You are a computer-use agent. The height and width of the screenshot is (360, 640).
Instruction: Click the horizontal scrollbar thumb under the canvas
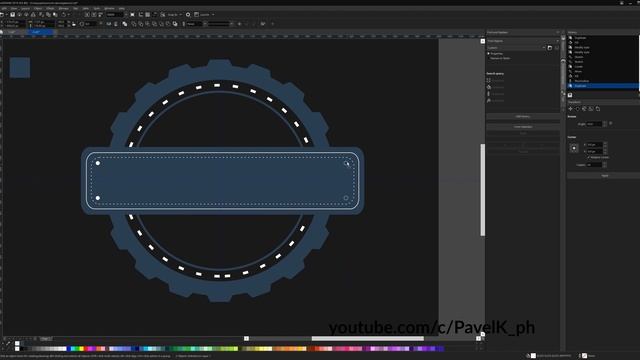[367, 338]
